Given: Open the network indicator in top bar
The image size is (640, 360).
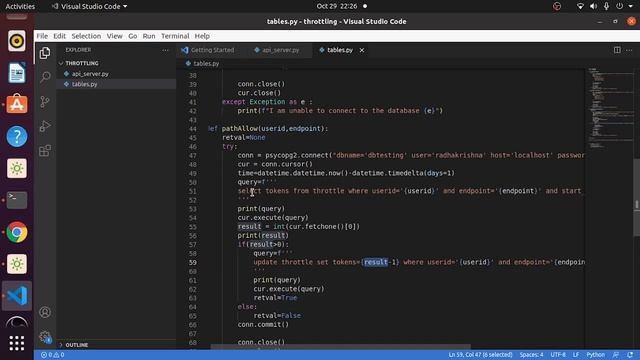Looking at the screenshot, I should click(580, 6).
